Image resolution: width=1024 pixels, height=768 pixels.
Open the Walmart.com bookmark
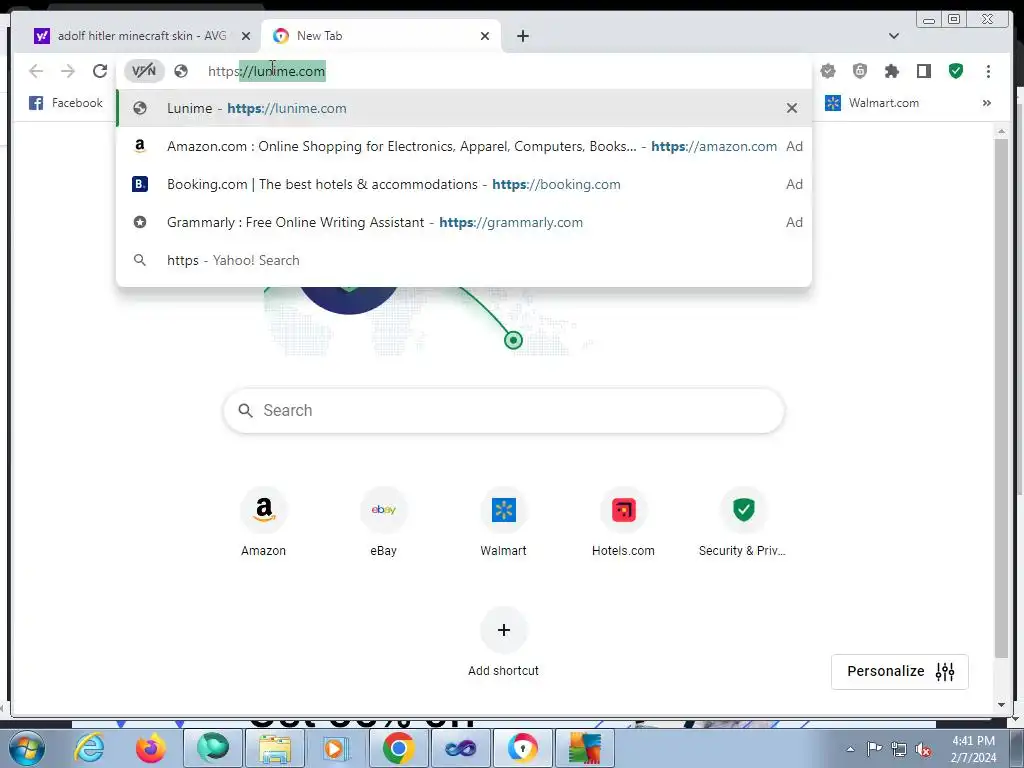point(872,103)
